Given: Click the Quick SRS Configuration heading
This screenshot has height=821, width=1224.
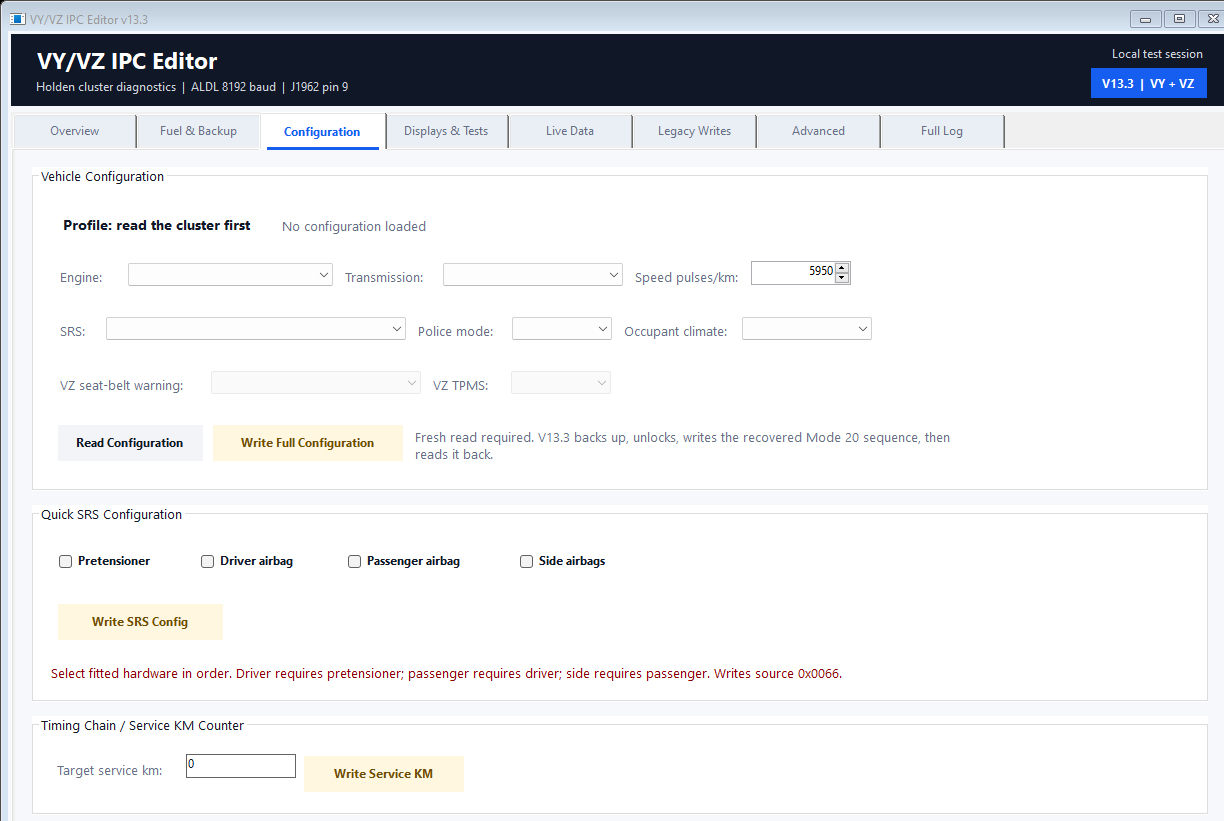Looking at the screenshot, I should coord(111,515).
